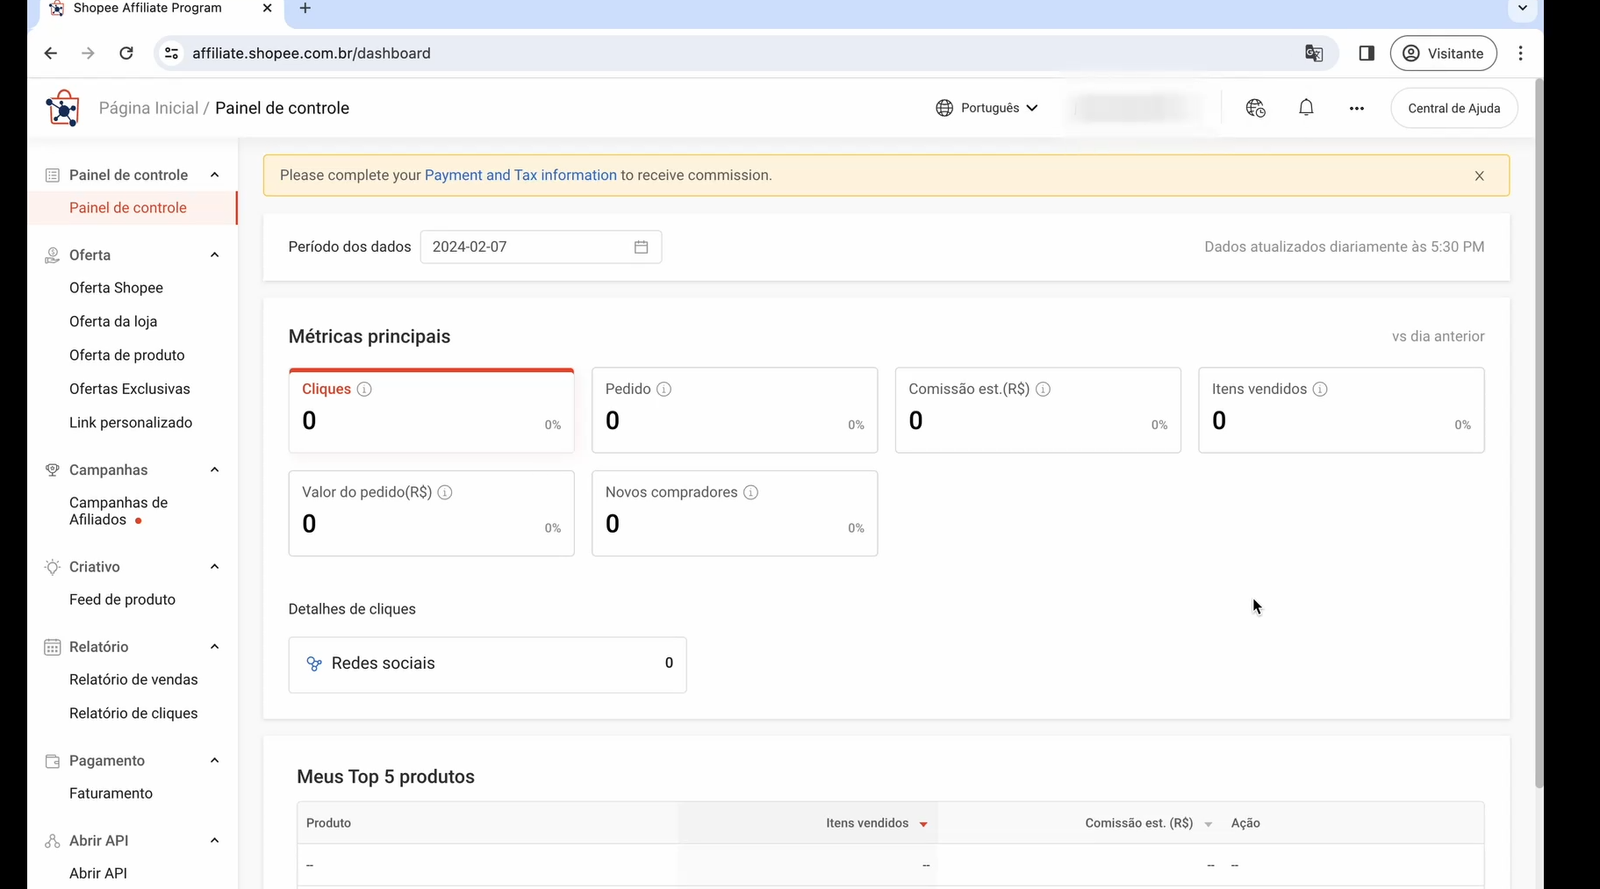
Task: Sort table by Itens vendidos arrow
Action: (x=923, y=825)
